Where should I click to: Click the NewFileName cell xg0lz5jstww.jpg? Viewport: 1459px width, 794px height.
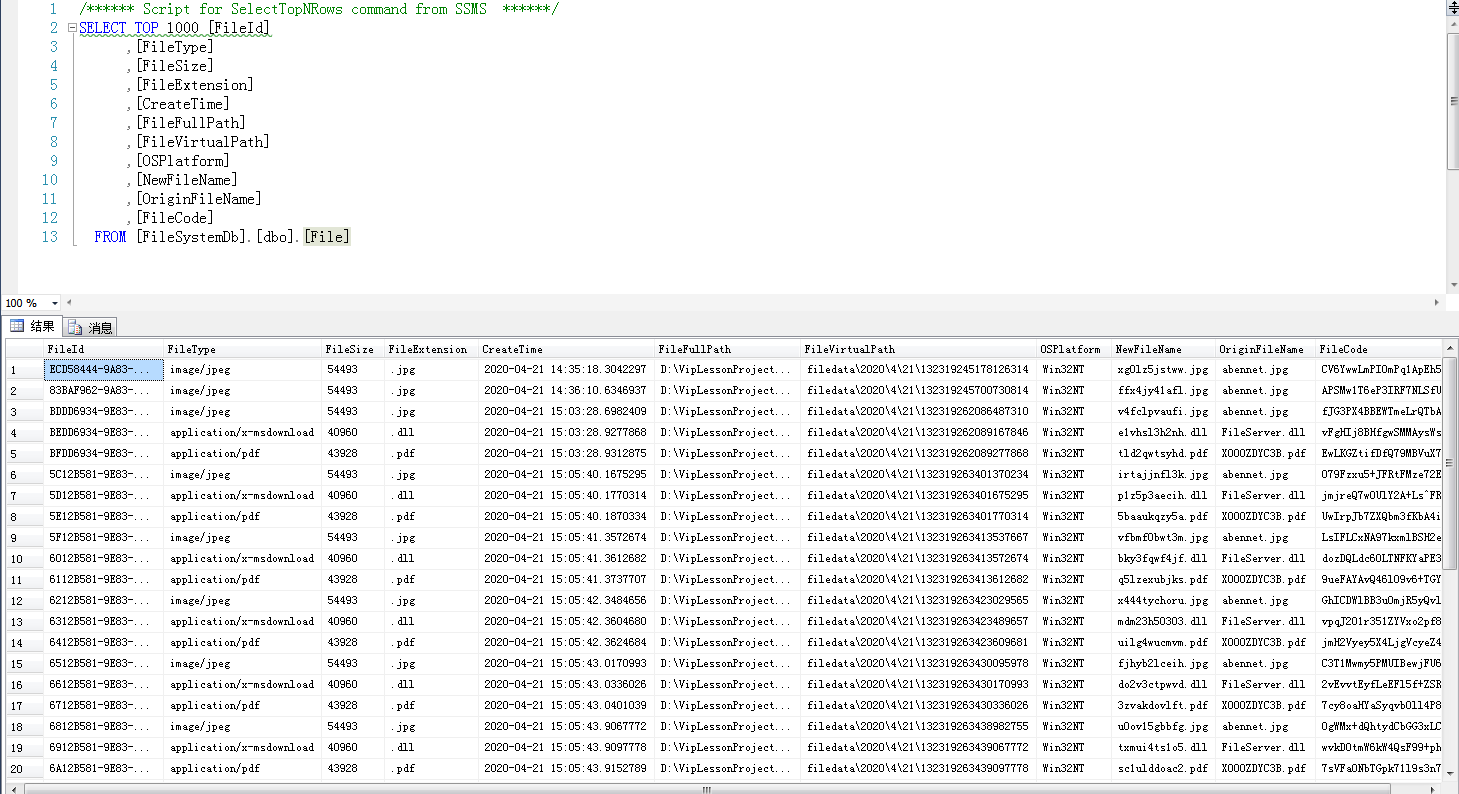tap(1163, 369)
